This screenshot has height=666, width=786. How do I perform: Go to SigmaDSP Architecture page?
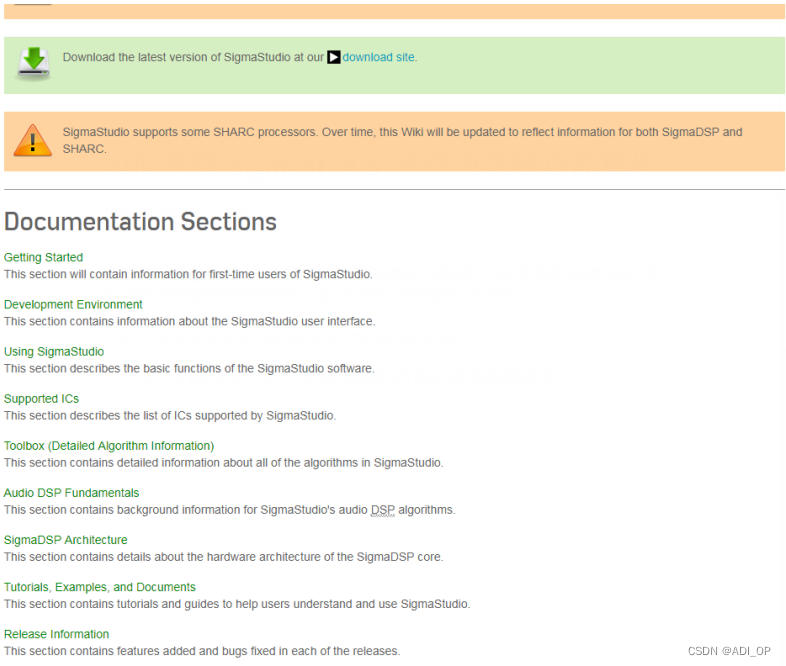tap(66, 540)
